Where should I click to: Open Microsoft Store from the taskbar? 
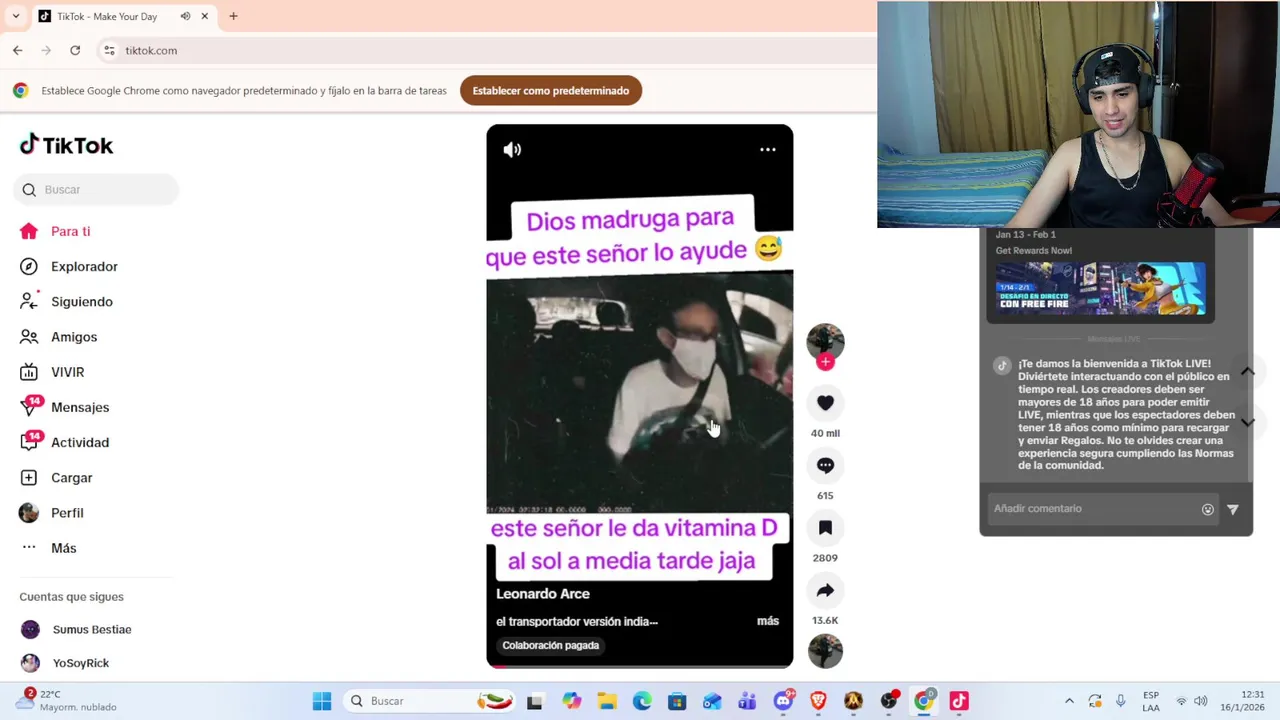click(677, 701)
